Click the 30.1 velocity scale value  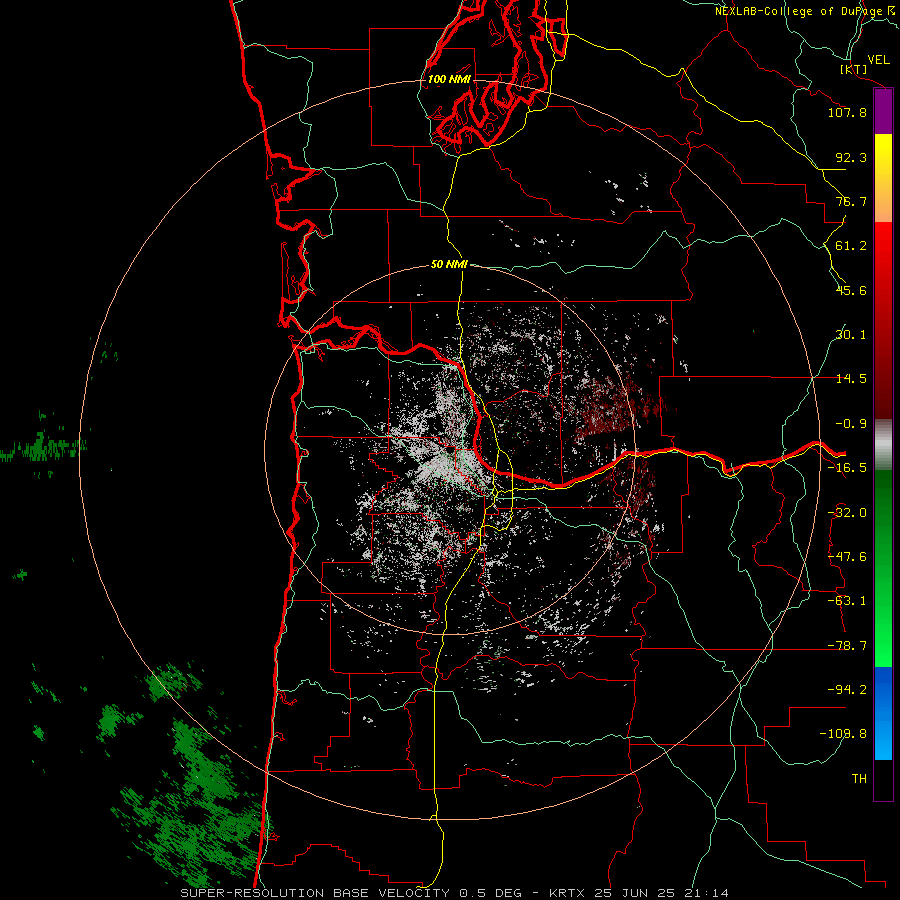(851, 335)
